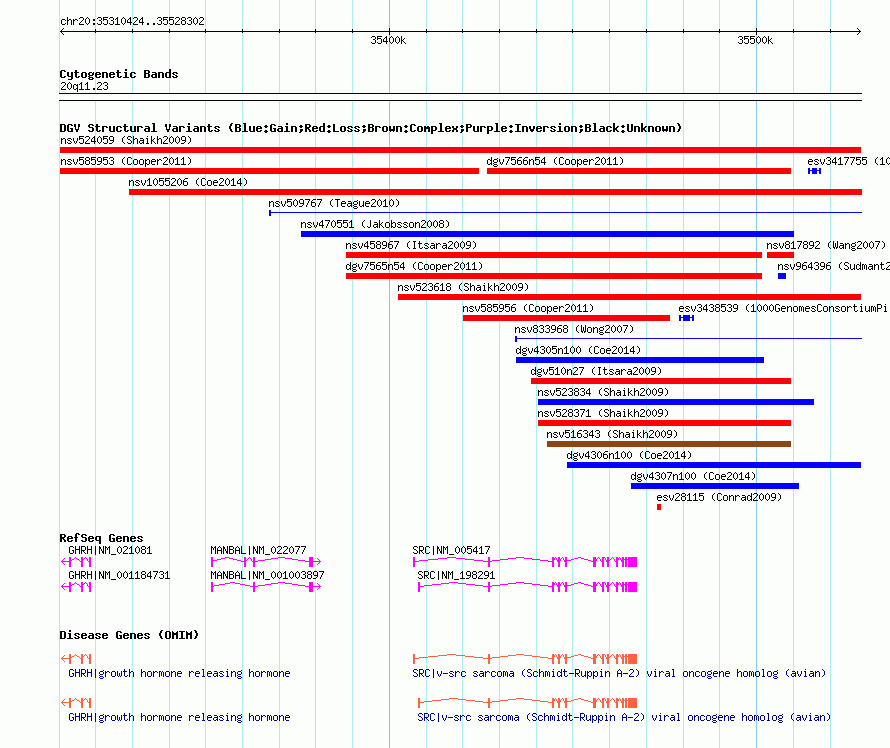Select the MANBAL|NM_001003897 gene model
This screenshot has width=890, height=748.
pos(266,587)
